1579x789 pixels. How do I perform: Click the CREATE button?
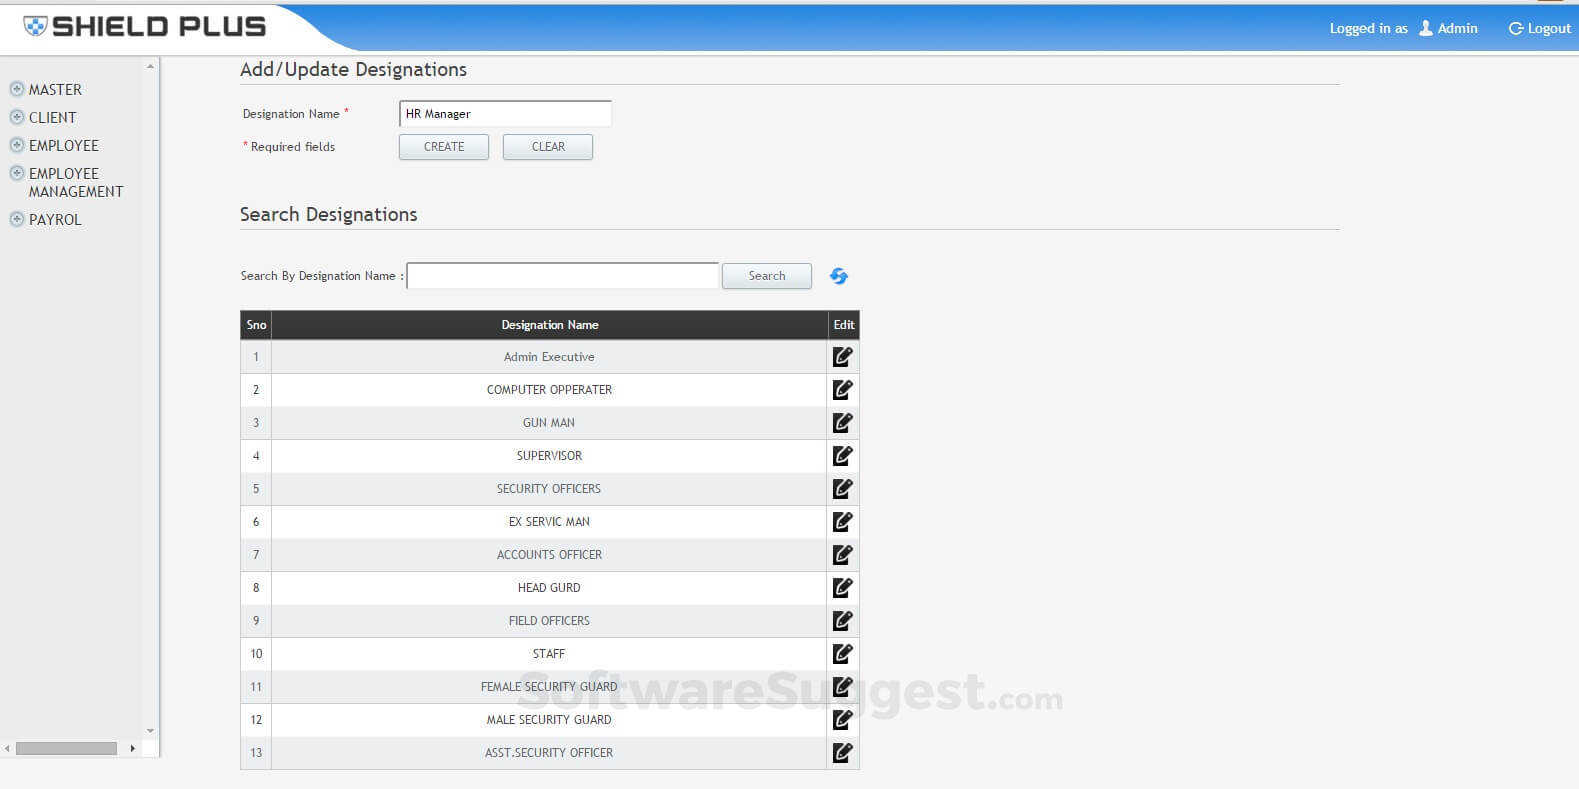(444, 147)
